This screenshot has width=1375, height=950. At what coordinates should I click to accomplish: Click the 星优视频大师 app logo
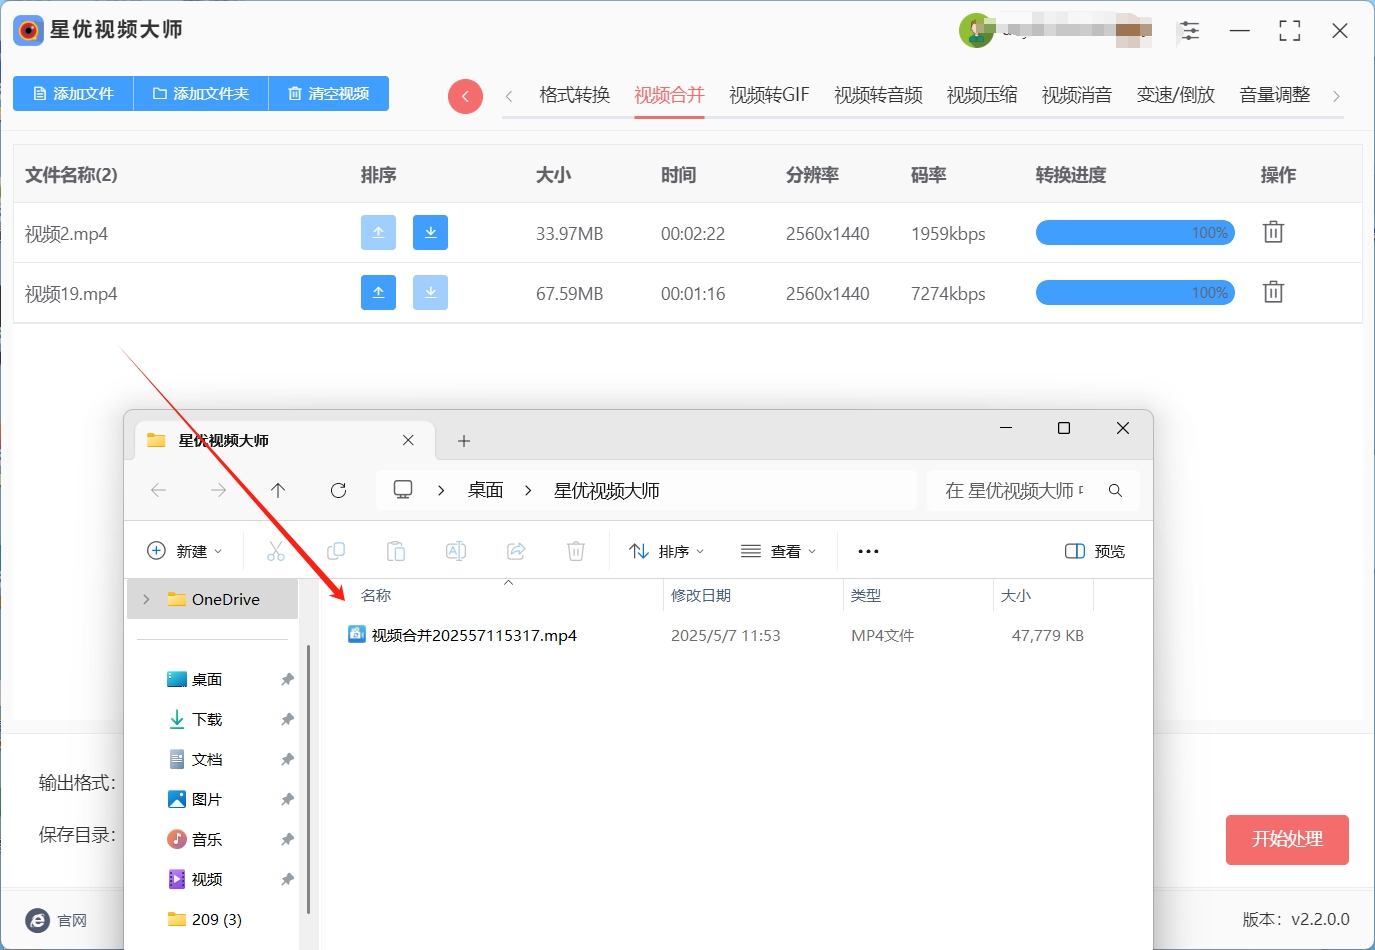point(29,31)
